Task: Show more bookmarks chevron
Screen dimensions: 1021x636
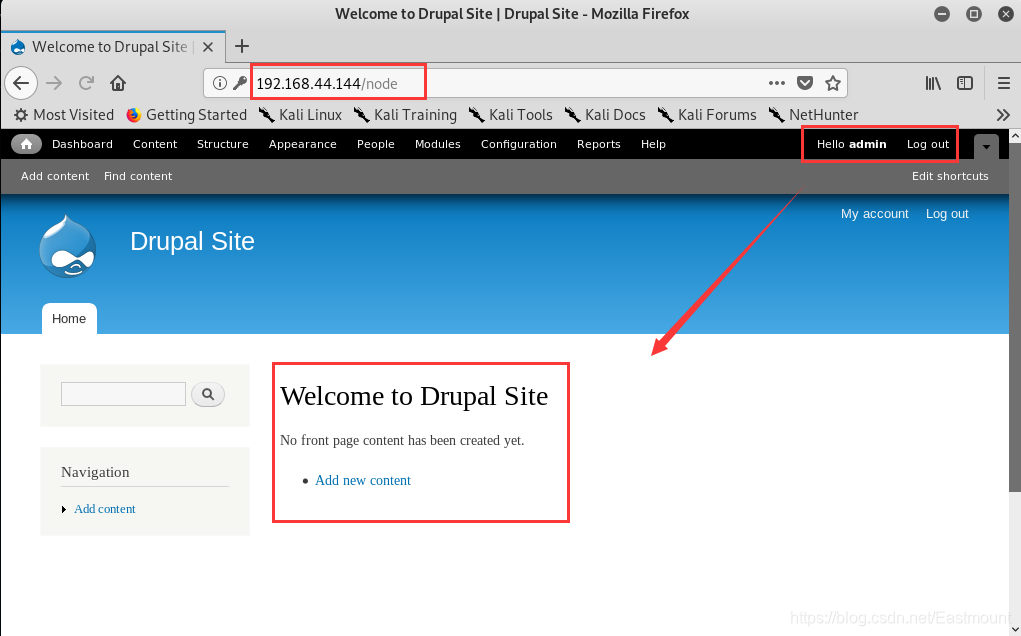Action: click(x=1003, y=115)
